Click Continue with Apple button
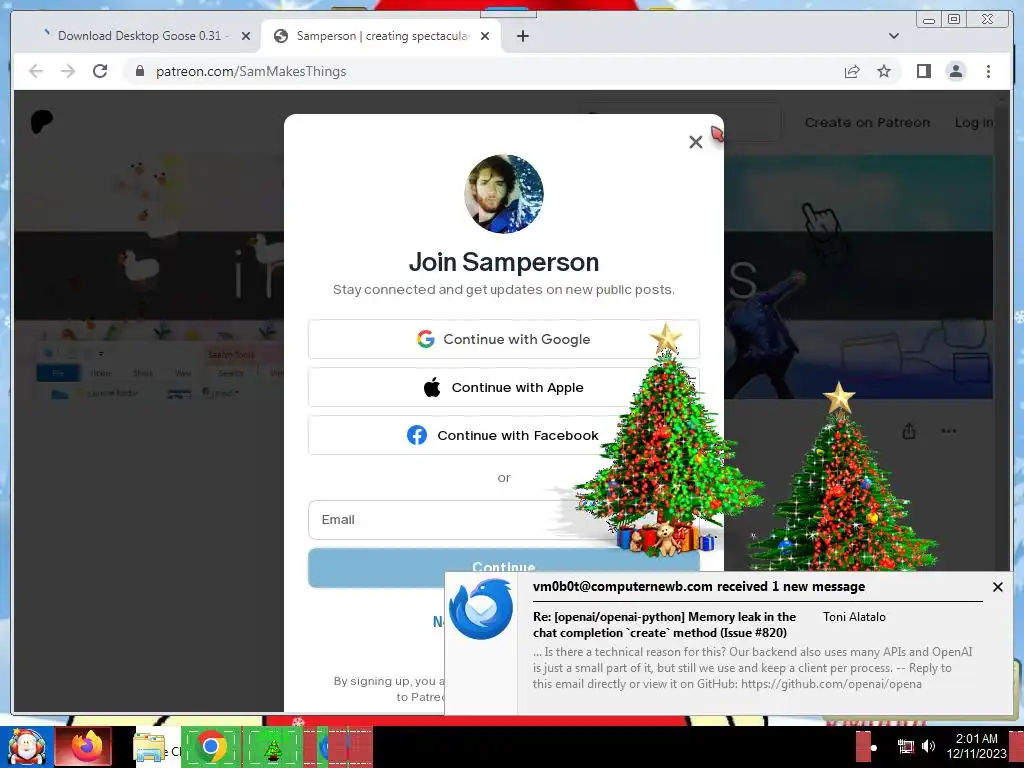1024x768 pixels. tap(504, 387)
